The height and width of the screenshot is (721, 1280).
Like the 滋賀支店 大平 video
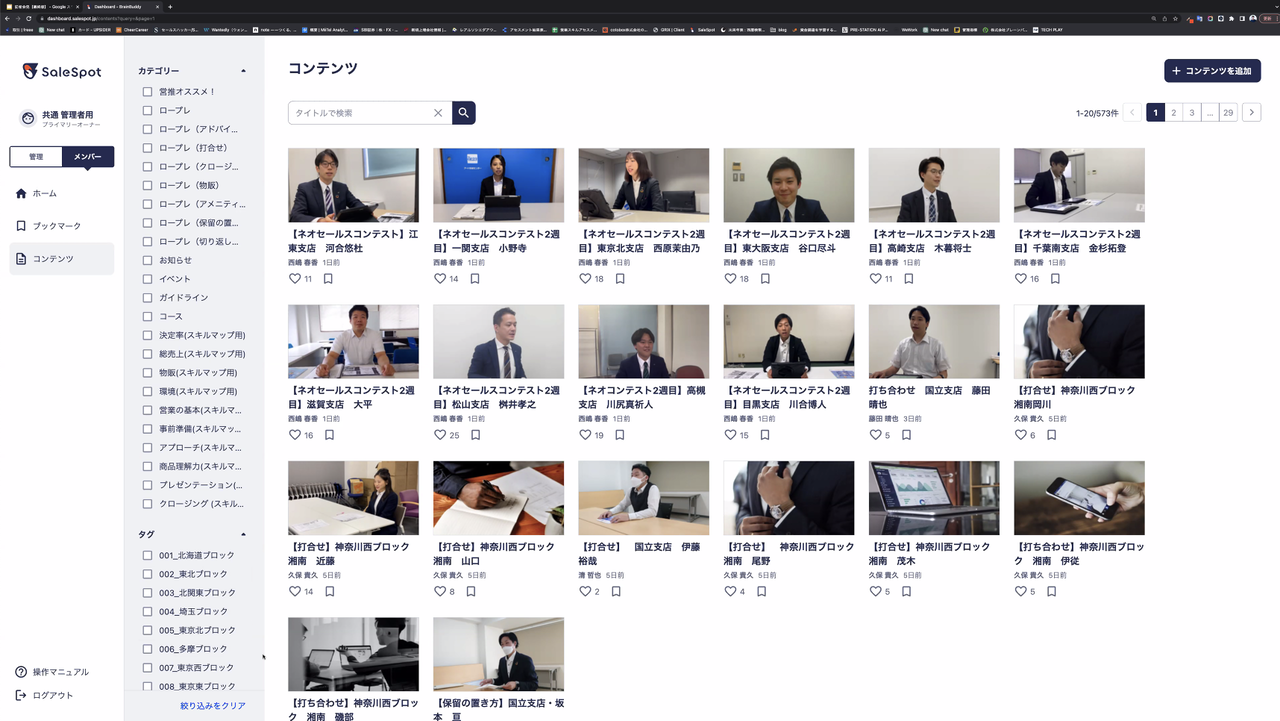tap(295, 435)
